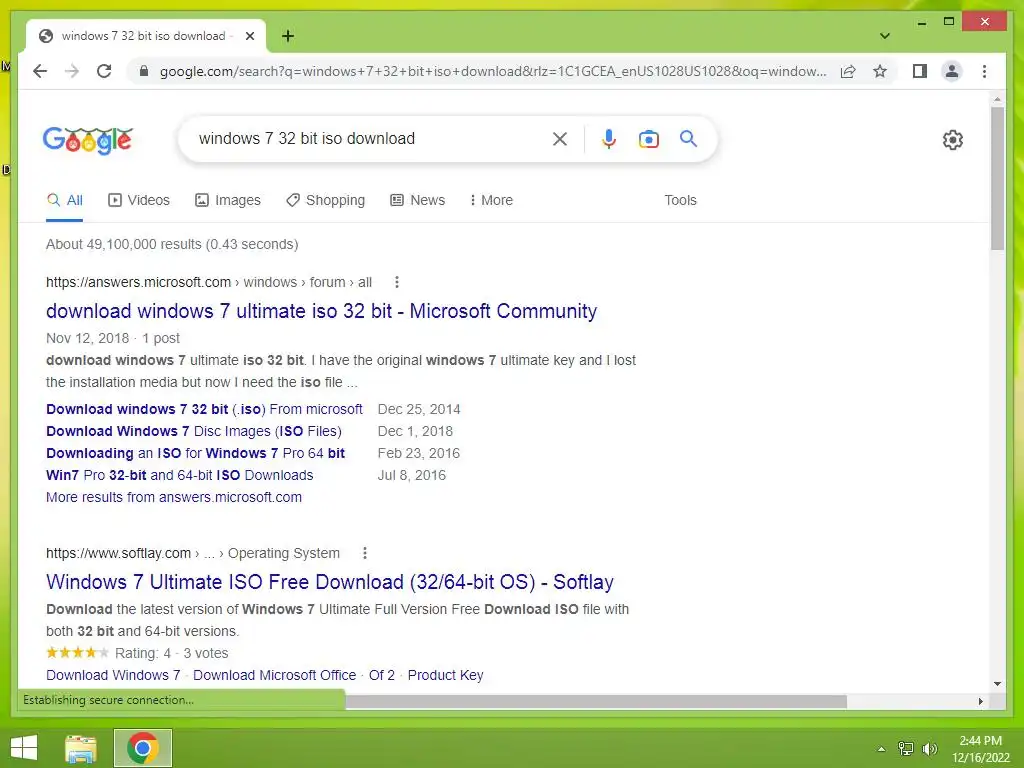Open the Windows Start menu
1024x768 pixels.
tap(24, 748)
